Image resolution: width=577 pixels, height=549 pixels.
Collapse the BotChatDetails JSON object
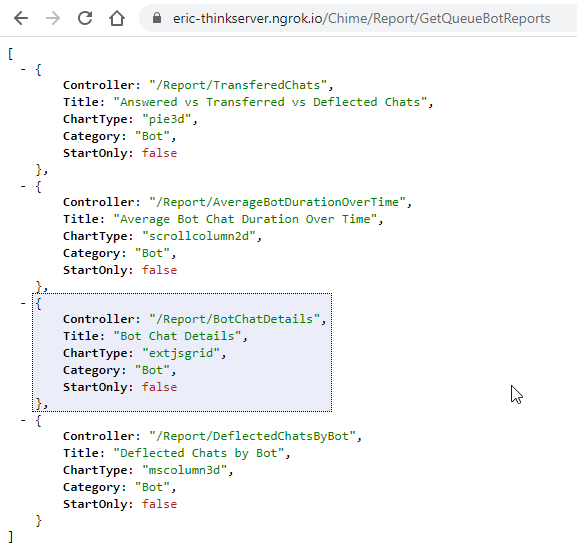click(x=23, y=303)
